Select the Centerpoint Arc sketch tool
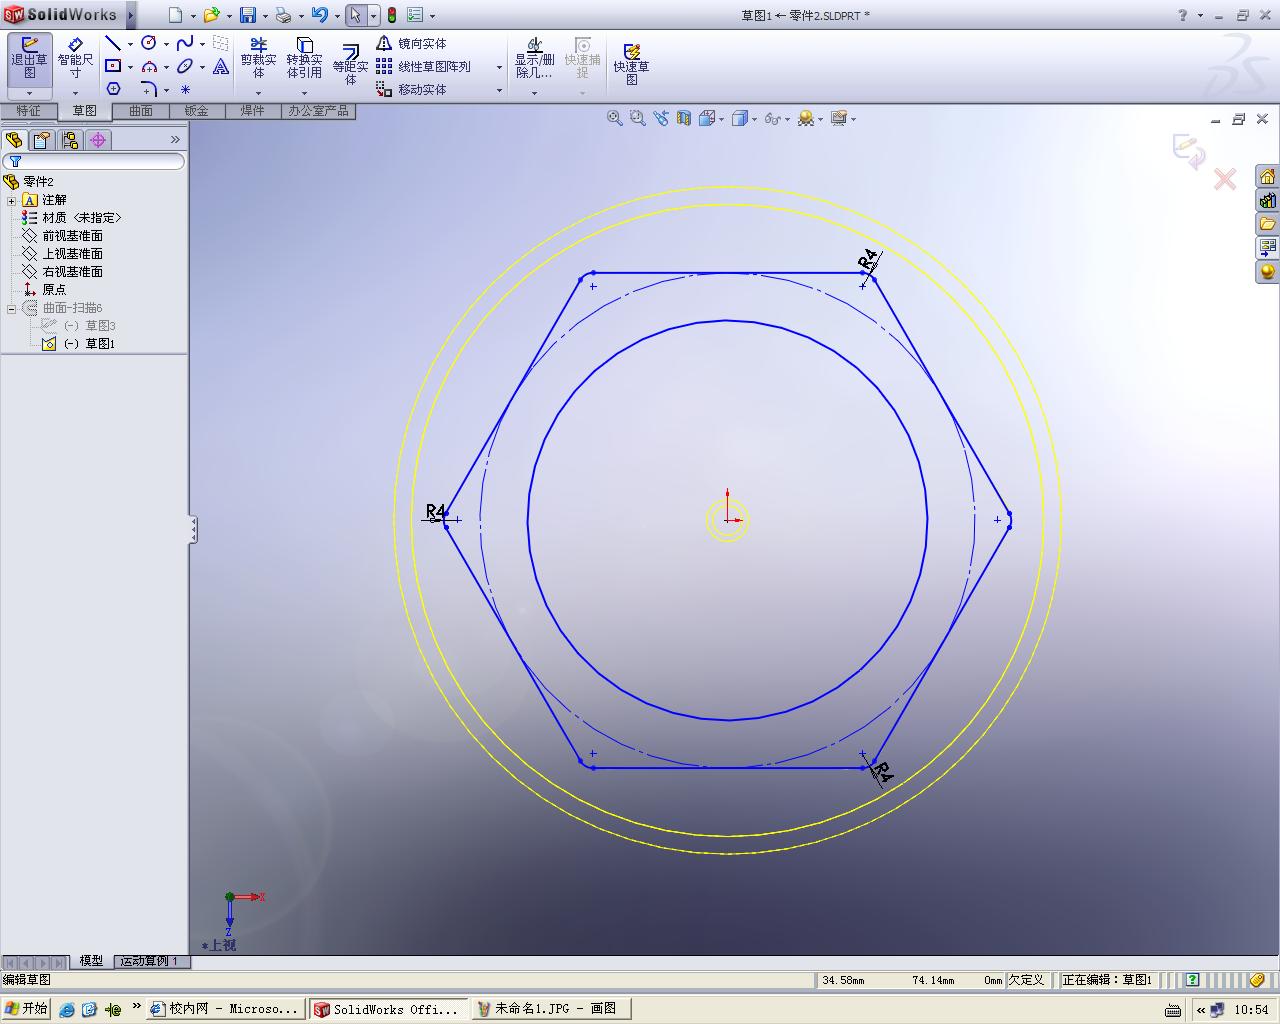 [149, 66]
